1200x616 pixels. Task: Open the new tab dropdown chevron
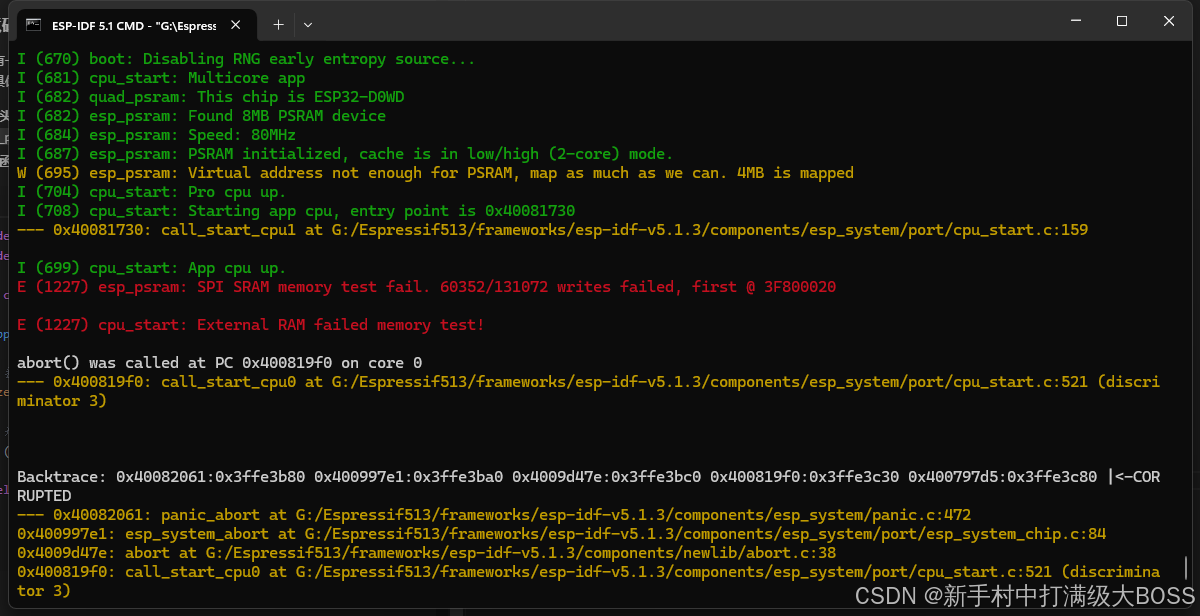coord(308,24)
